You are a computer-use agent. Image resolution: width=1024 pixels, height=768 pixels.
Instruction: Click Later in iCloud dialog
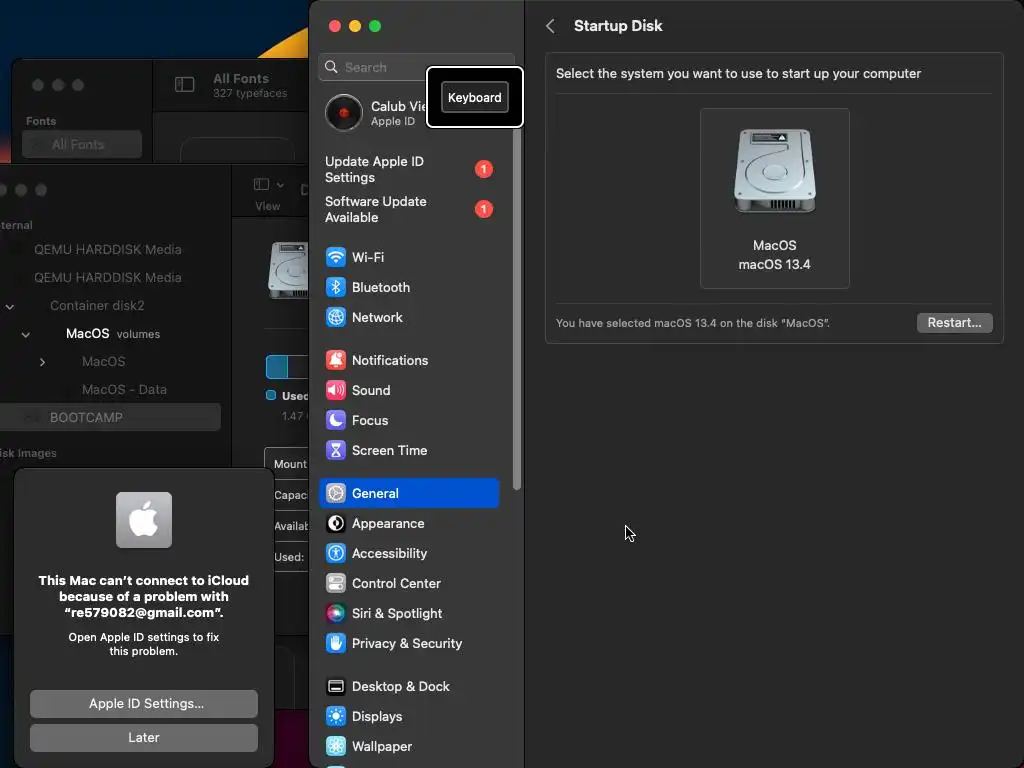(144, 737)
